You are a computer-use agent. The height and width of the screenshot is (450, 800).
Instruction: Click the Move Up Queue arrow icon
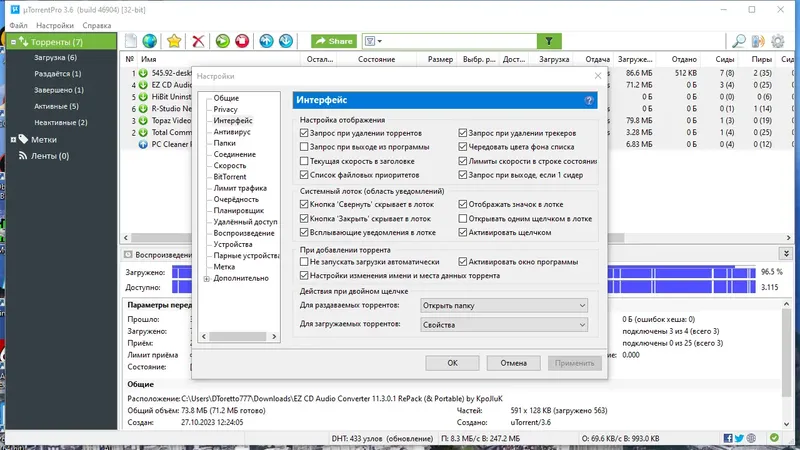click(x=266, y=41)
